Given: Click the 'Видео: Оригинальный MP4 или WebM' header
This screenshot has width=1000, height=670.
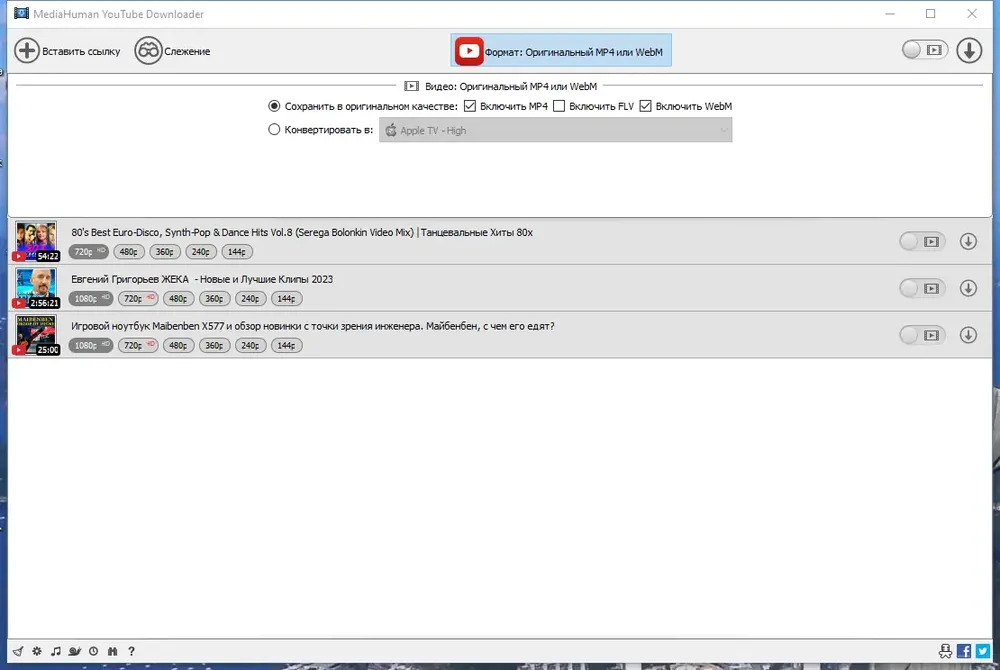Looking at the screenshot, I should tap(500, 86).
